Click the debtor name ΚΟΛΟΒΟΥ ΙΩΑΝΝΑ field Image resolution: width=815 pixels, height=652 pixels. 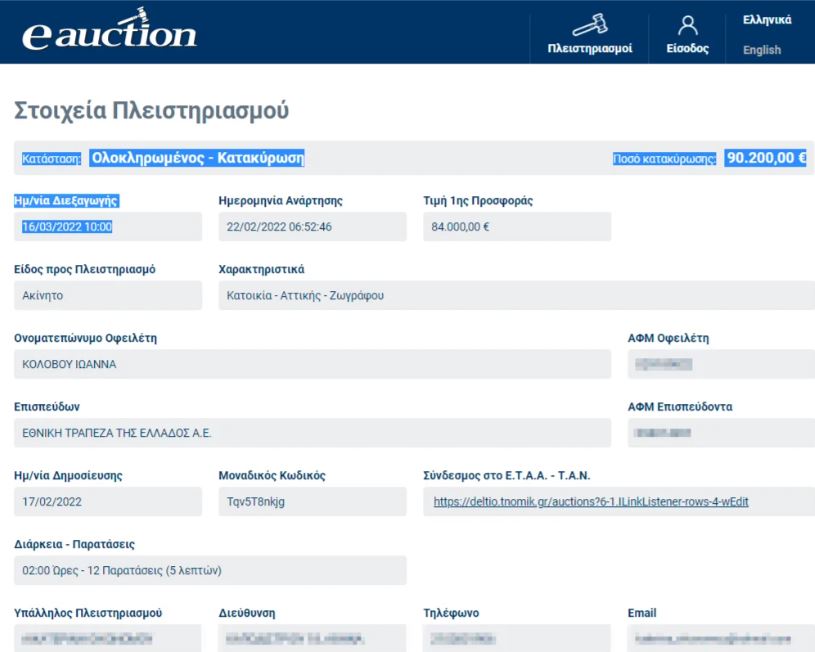click(312, 364)
